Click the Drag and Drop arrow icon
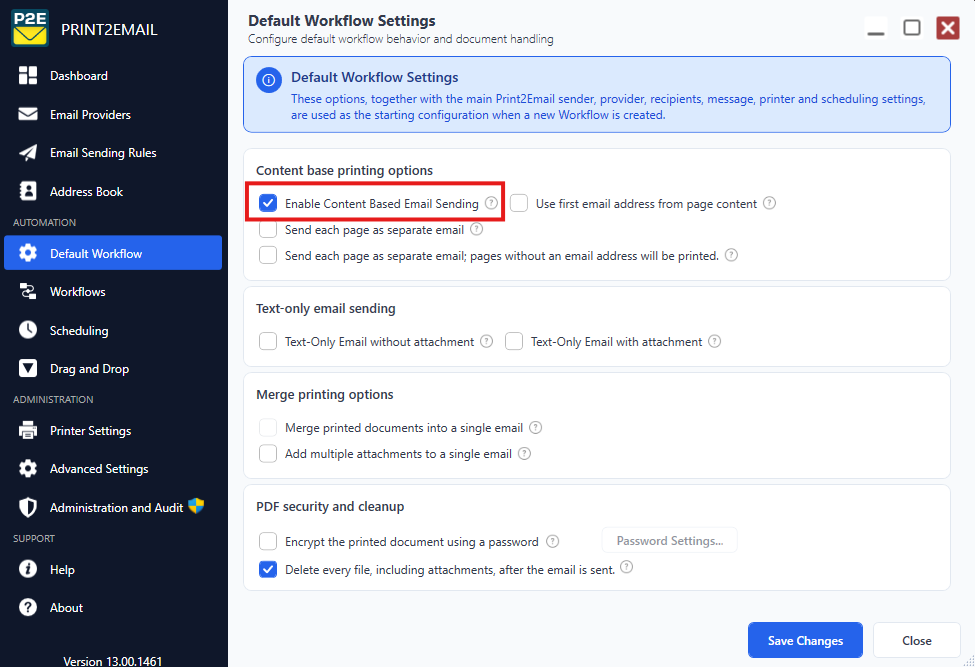The image size is (975, 667). (x=28, y=368)
